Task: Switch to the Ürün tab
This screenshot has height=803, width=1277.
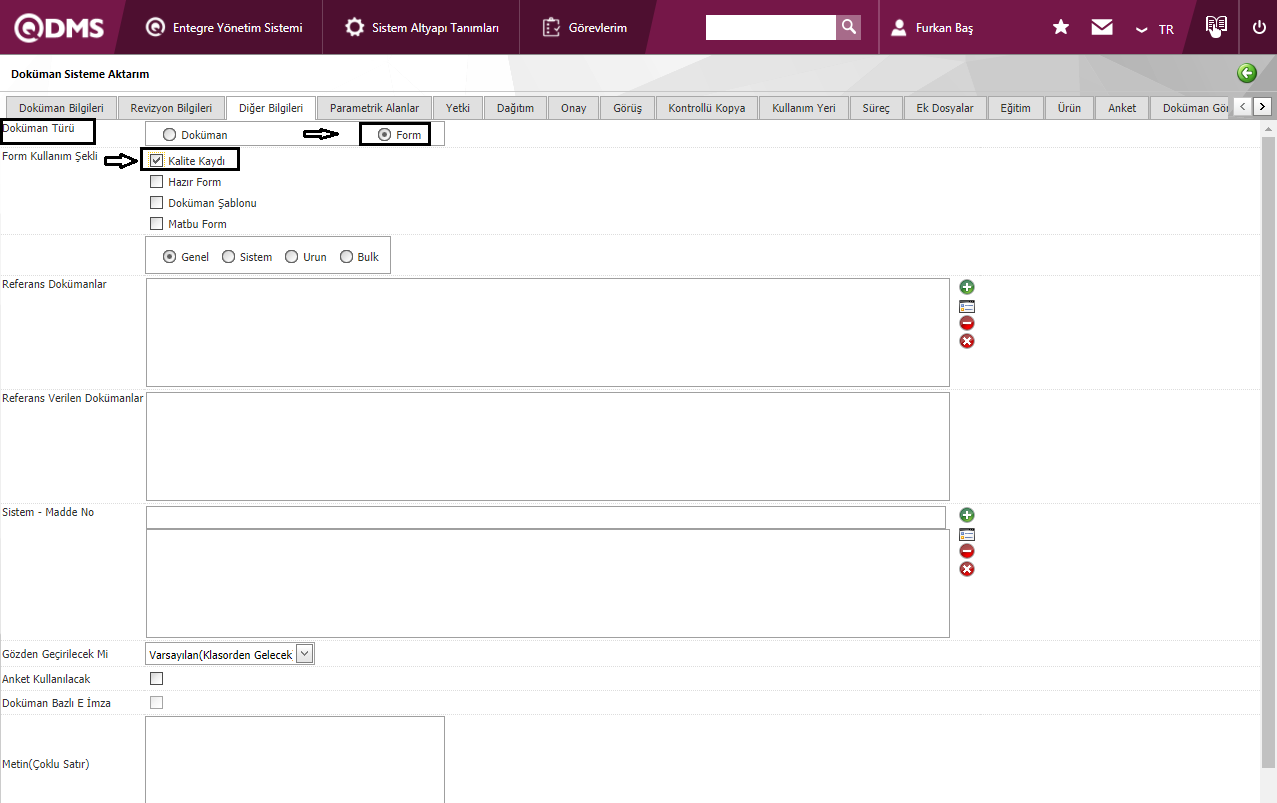Action: click(1069, 108)
